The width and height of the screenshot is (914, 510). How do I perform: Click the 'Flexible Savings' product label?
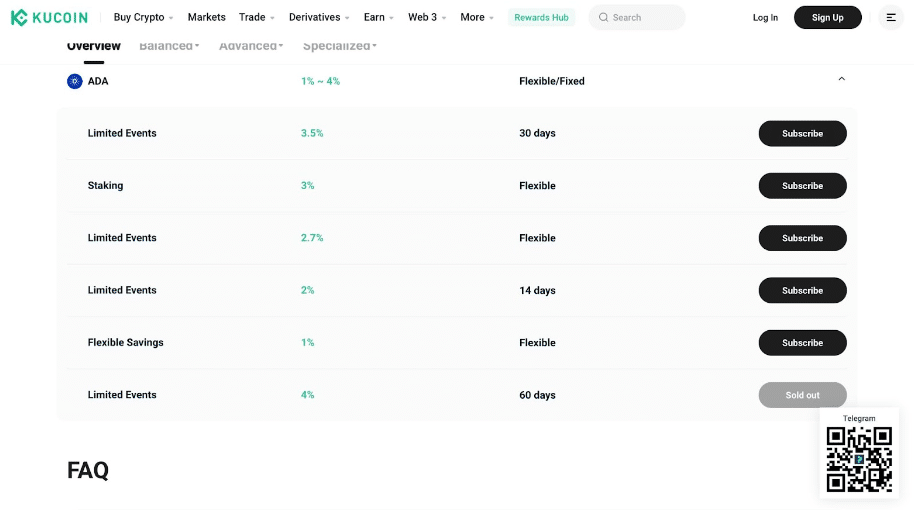[125, 343]
